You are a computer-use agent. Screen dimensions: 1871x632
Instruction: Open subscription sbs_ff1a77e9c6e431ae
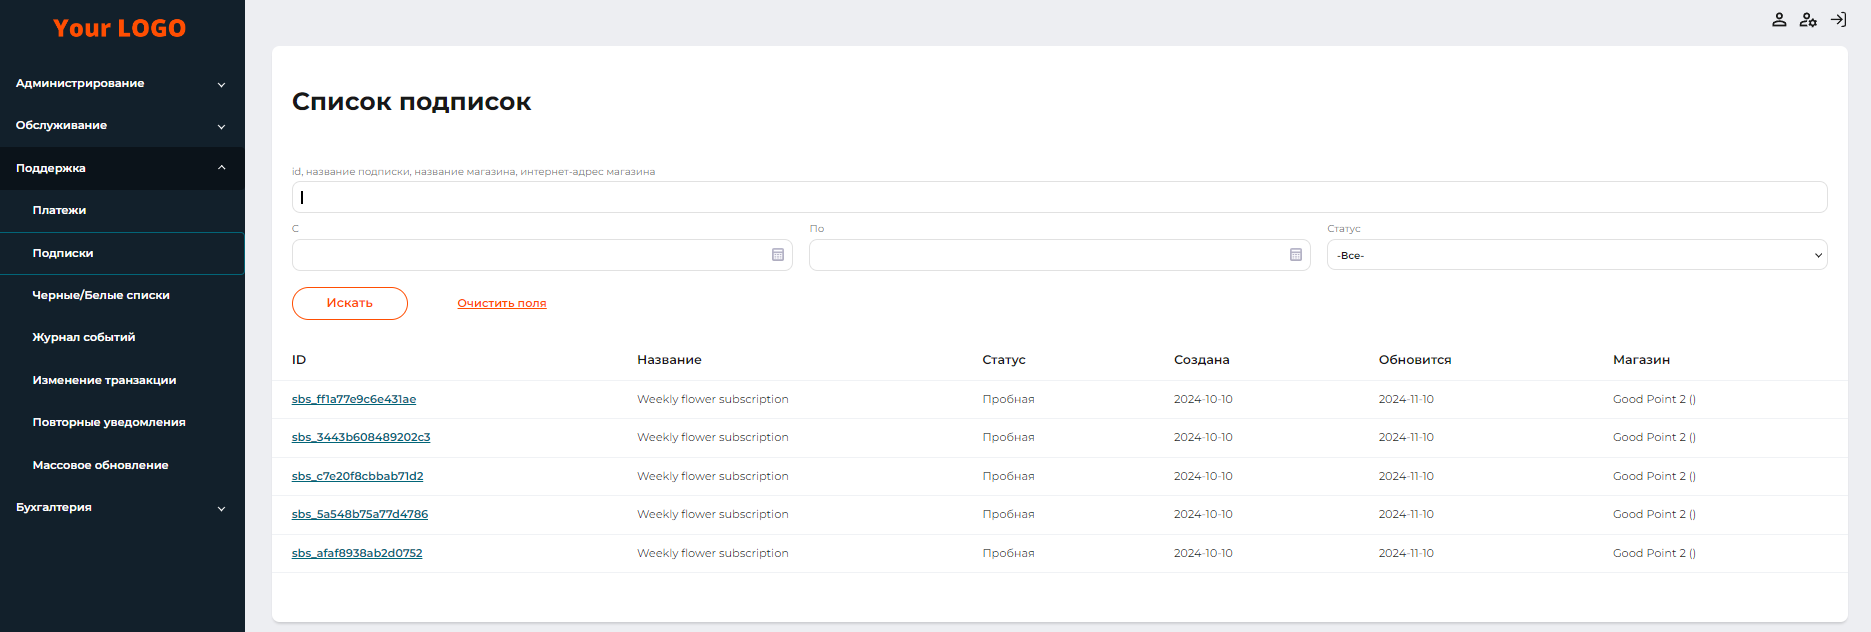(354, 400)
